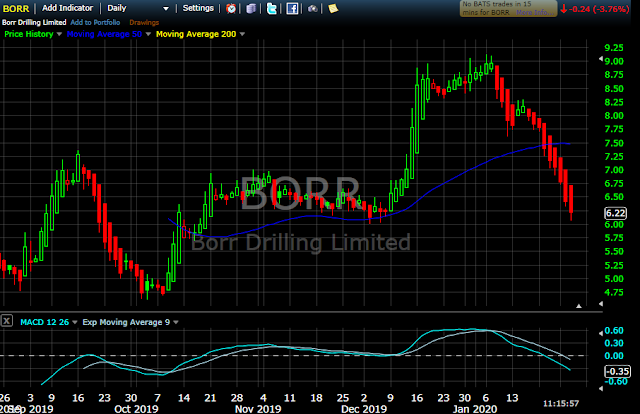This screenshot has width=640, height=414.
Task: Open the Drawings link
Action: (144, 22)
